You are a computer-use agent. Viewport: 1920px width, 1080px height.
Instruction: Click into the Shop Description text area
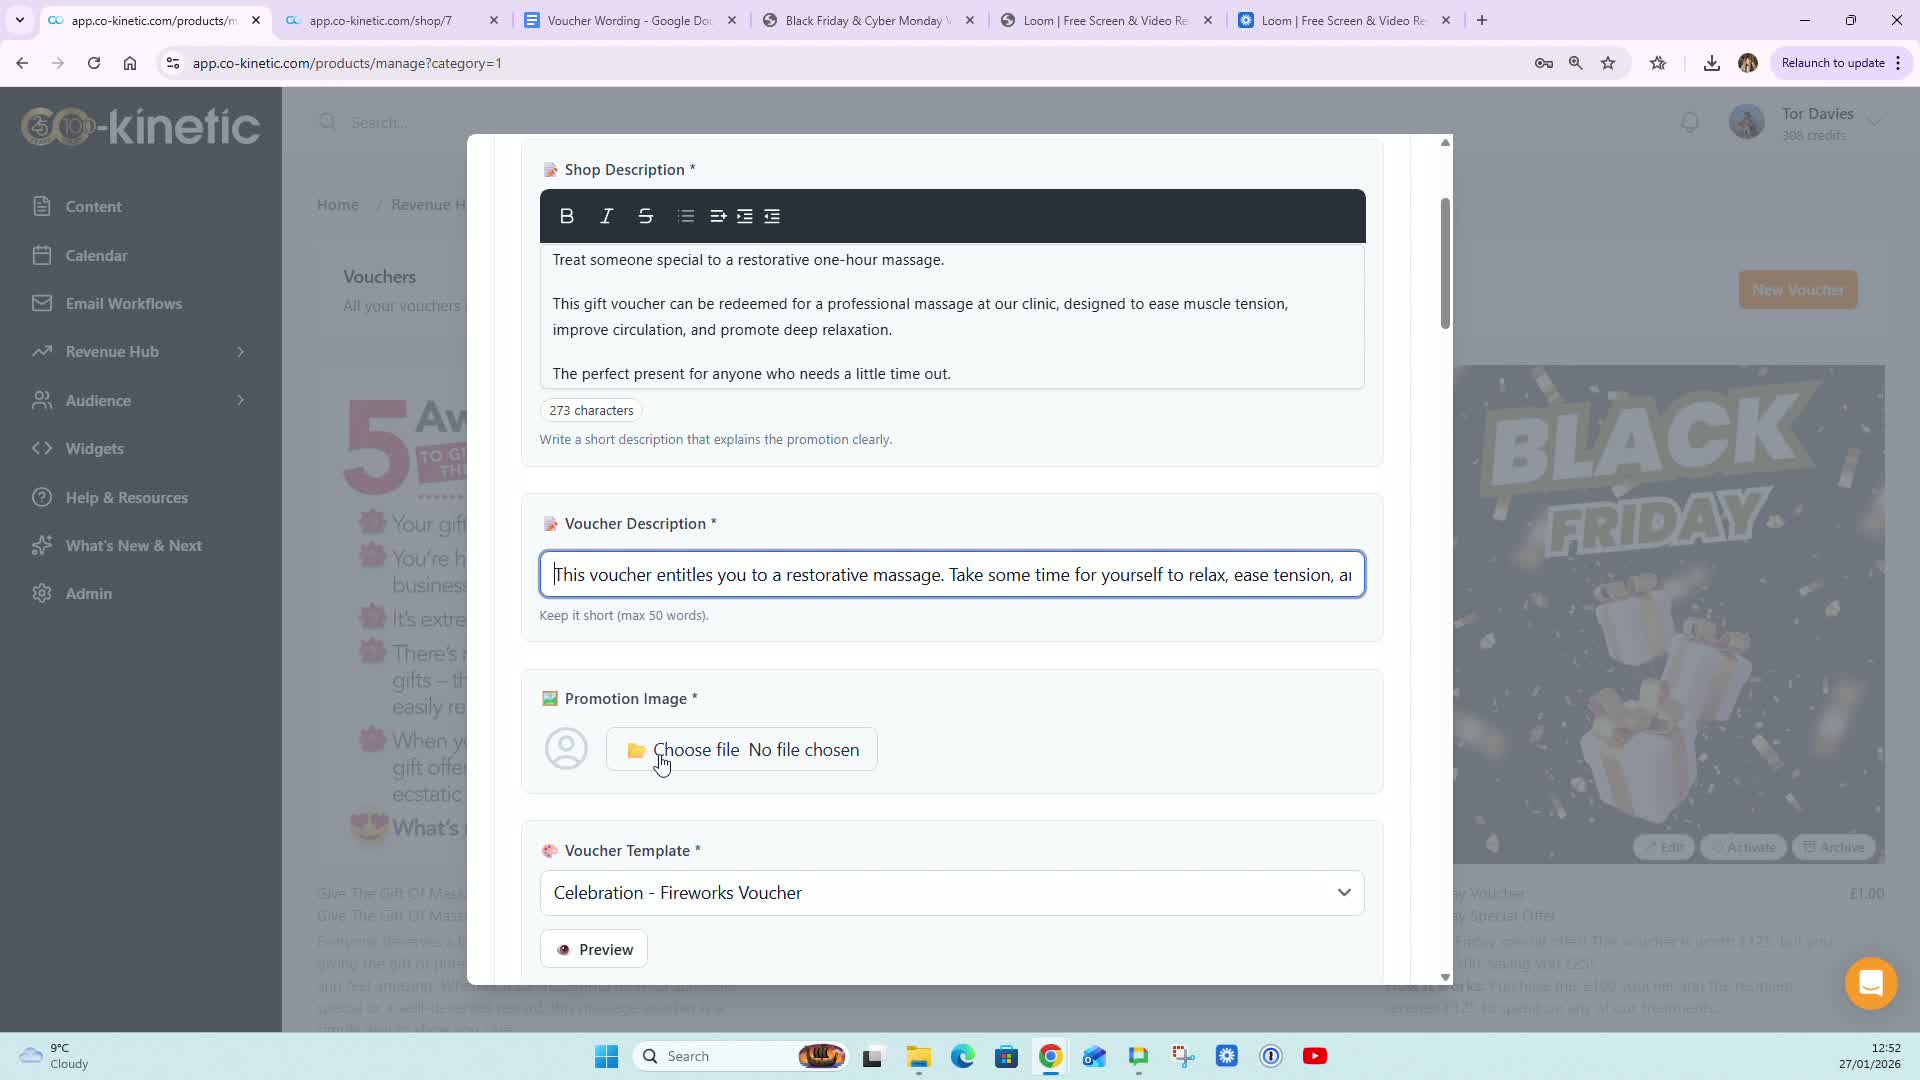coord(952,316)
